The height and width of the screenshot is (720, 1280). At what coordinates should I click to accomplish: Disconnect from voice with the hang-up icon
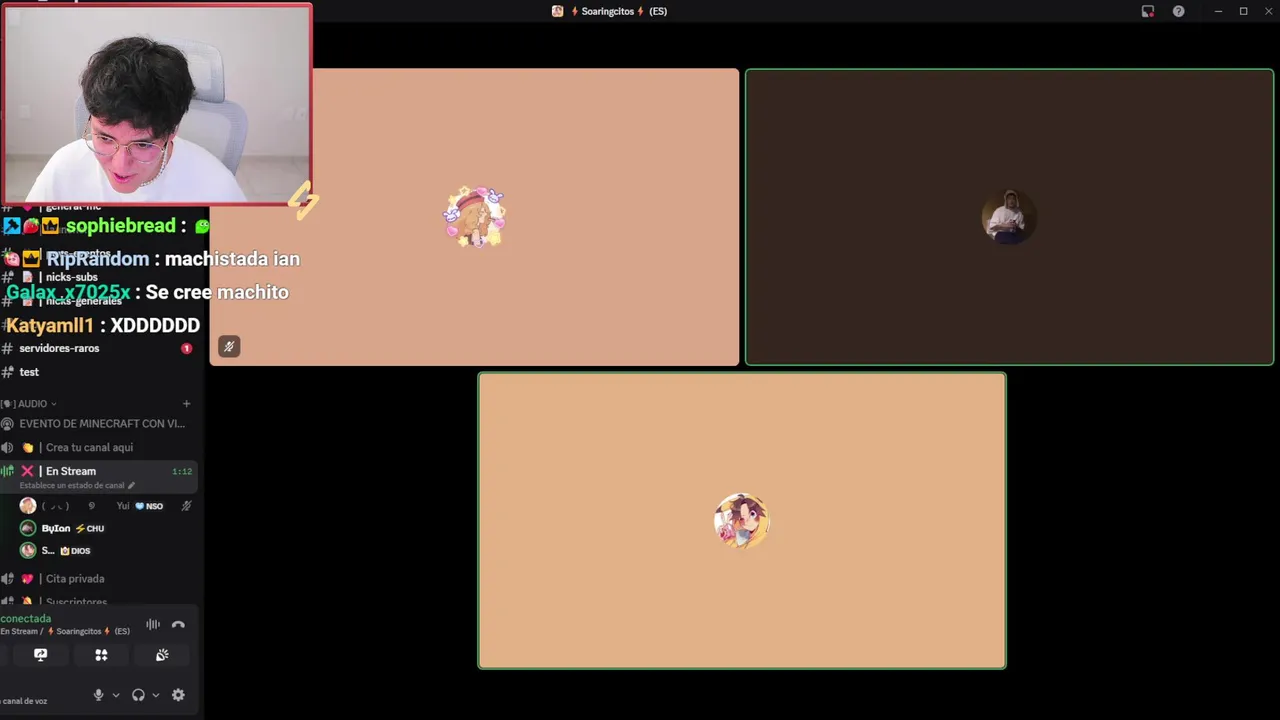[178, 625]
